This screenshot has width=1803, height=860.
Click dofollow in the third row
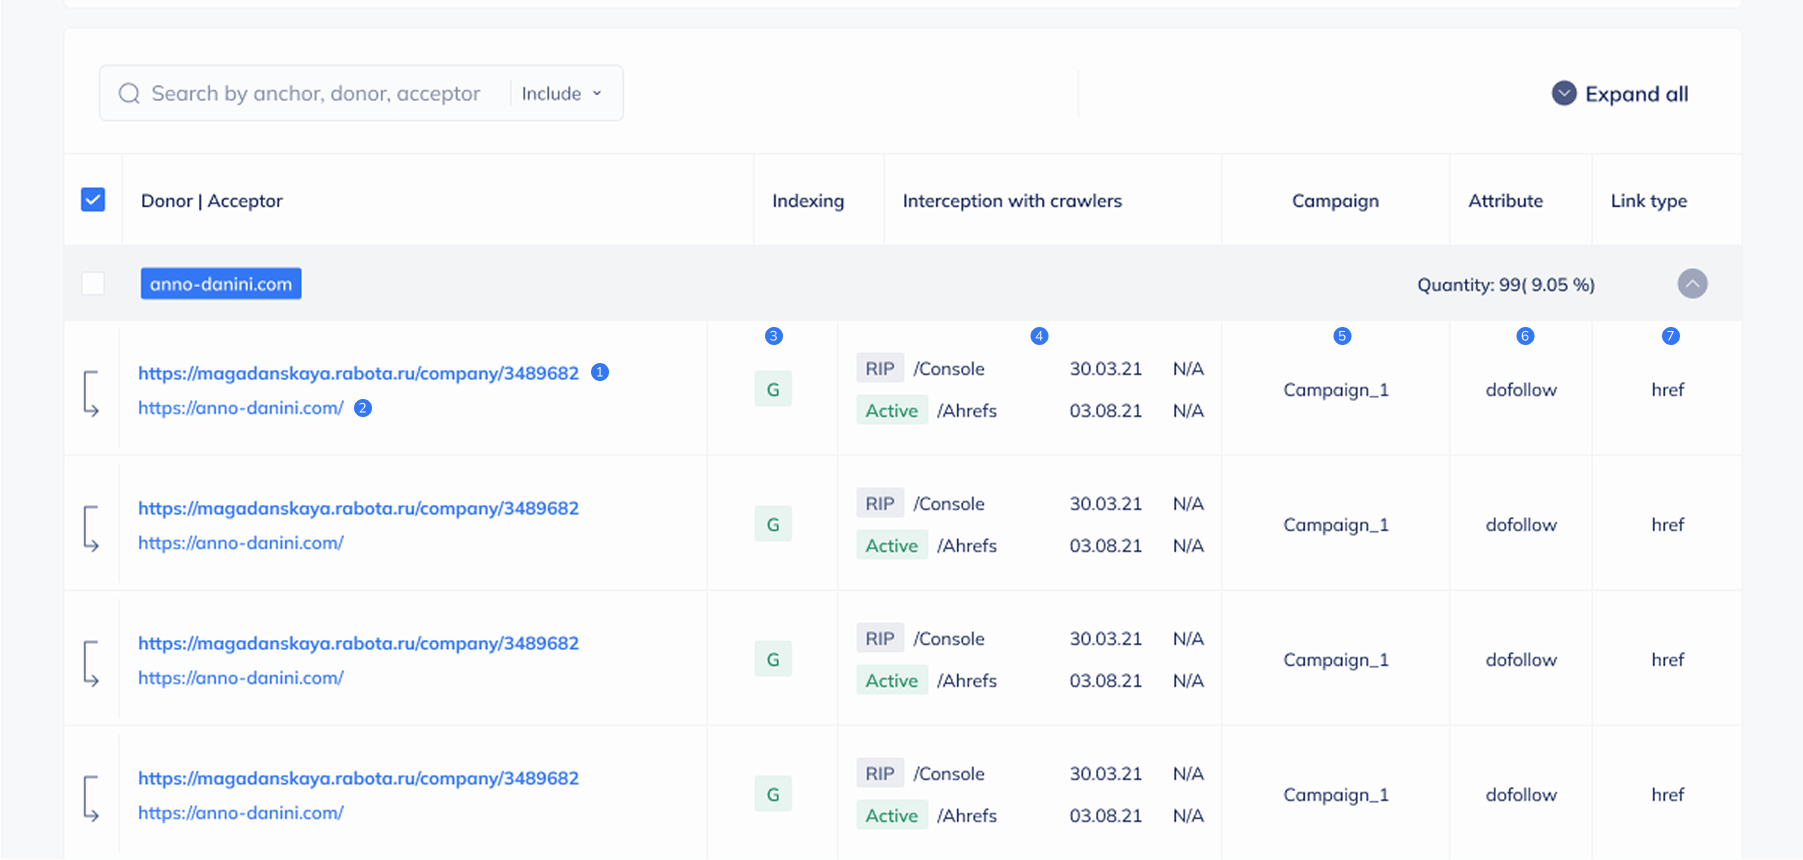[x=1521, y=660]
